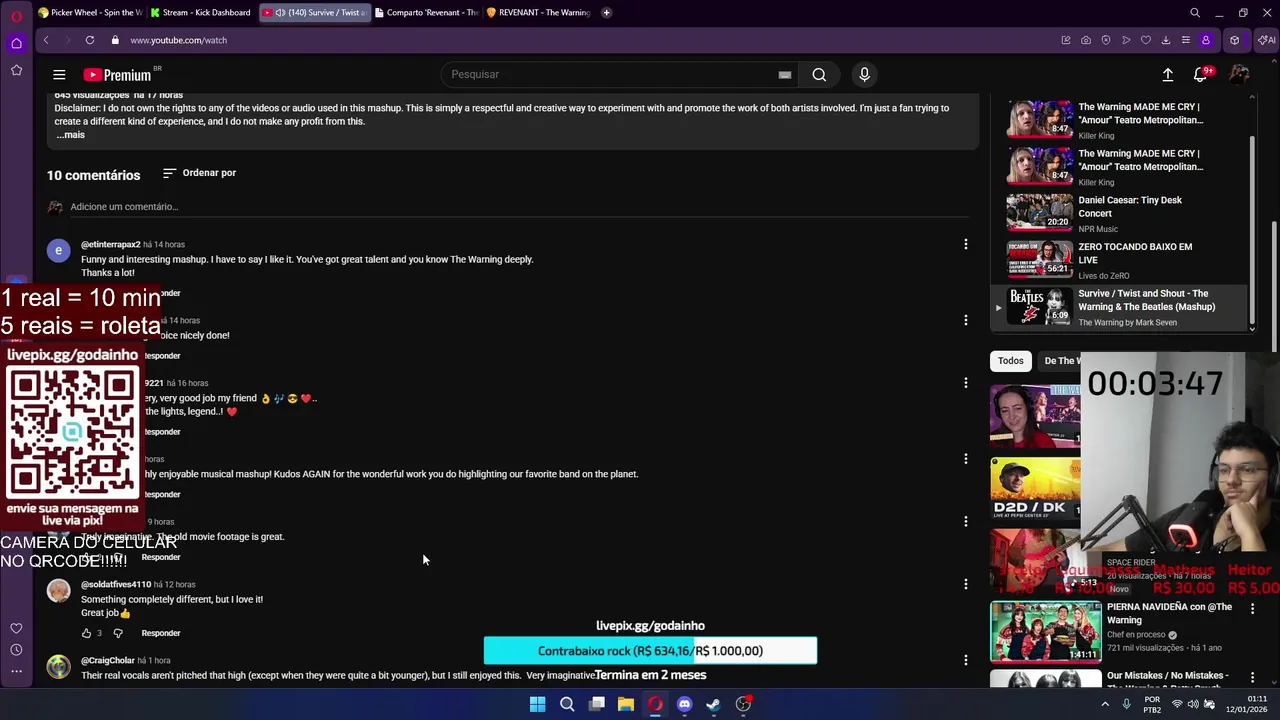Open a new browser tab with plus

pyautogui.click(x=606, y=13)
